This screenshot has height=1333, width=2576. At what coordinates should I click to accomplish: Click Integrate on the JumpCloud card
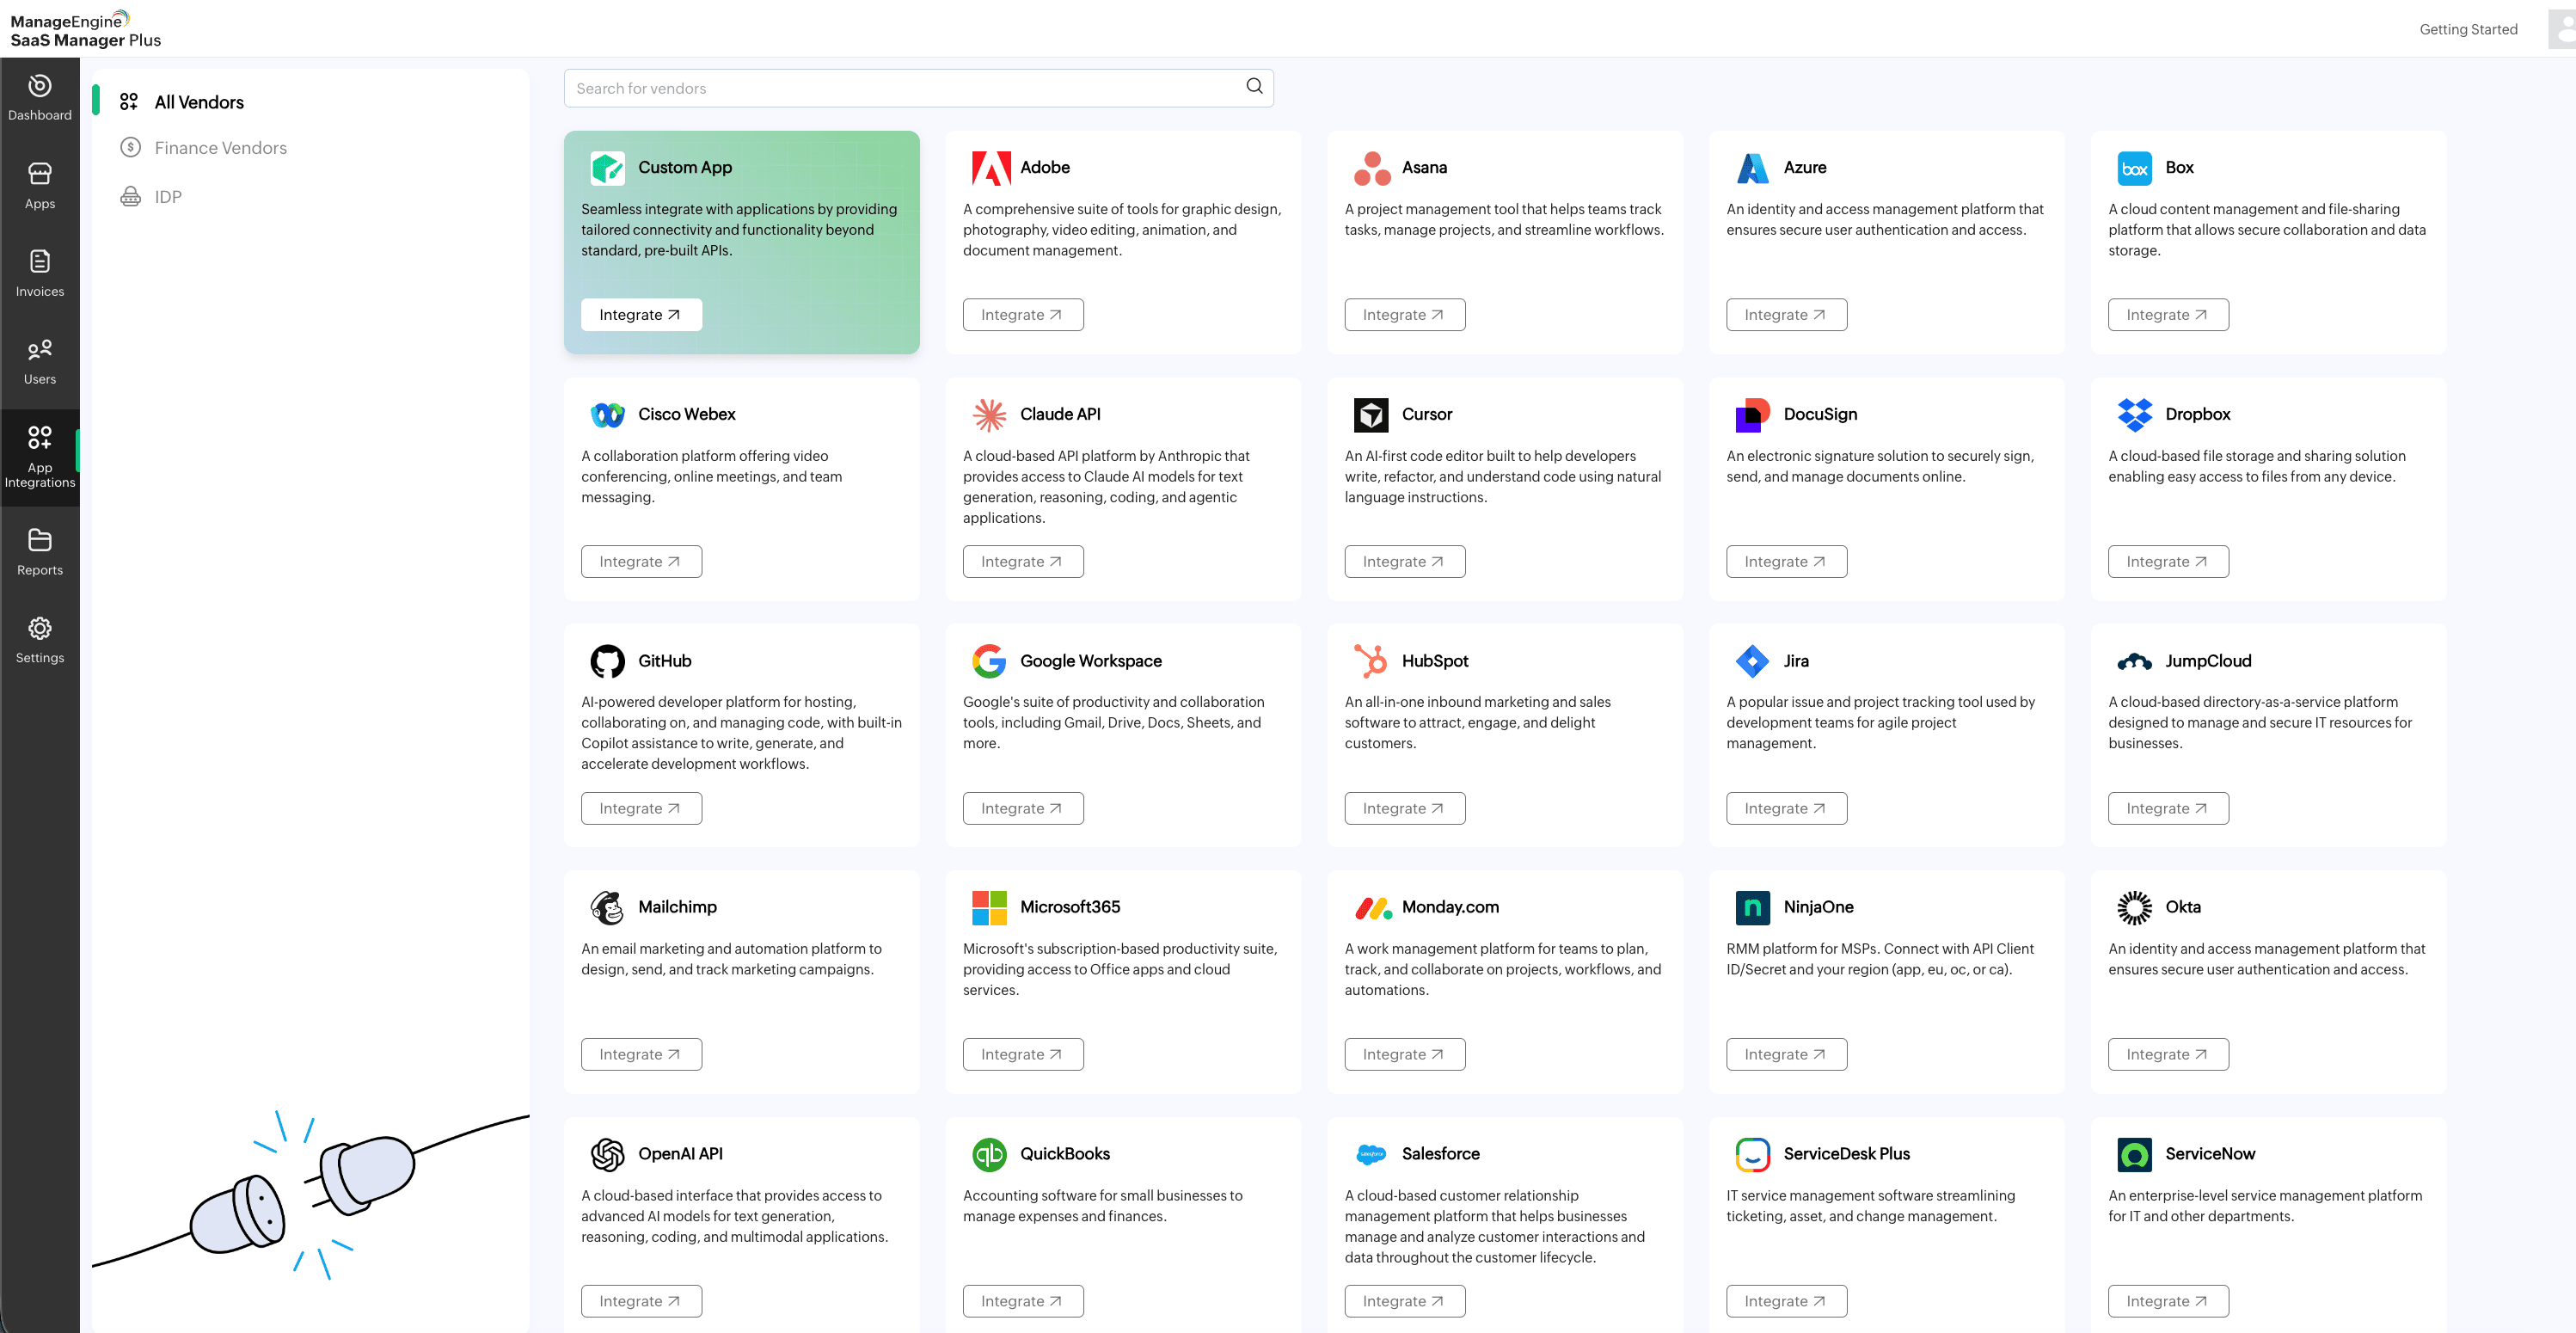(x=2168, y=808)
